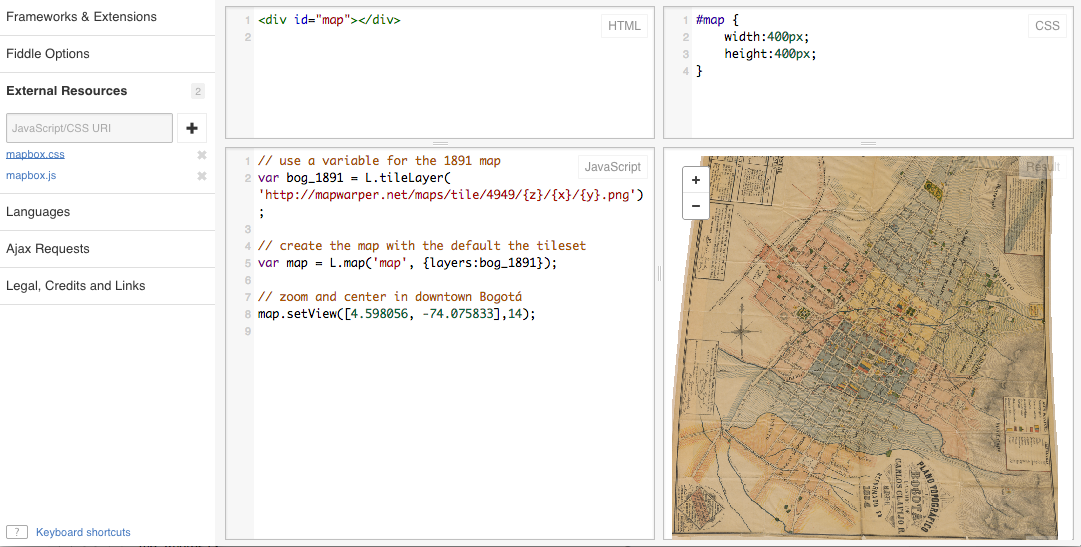The width and height of the screenshot is (1081, 547).
Task: Click the plus button to add external resource
Action: [x=192, y=128]
